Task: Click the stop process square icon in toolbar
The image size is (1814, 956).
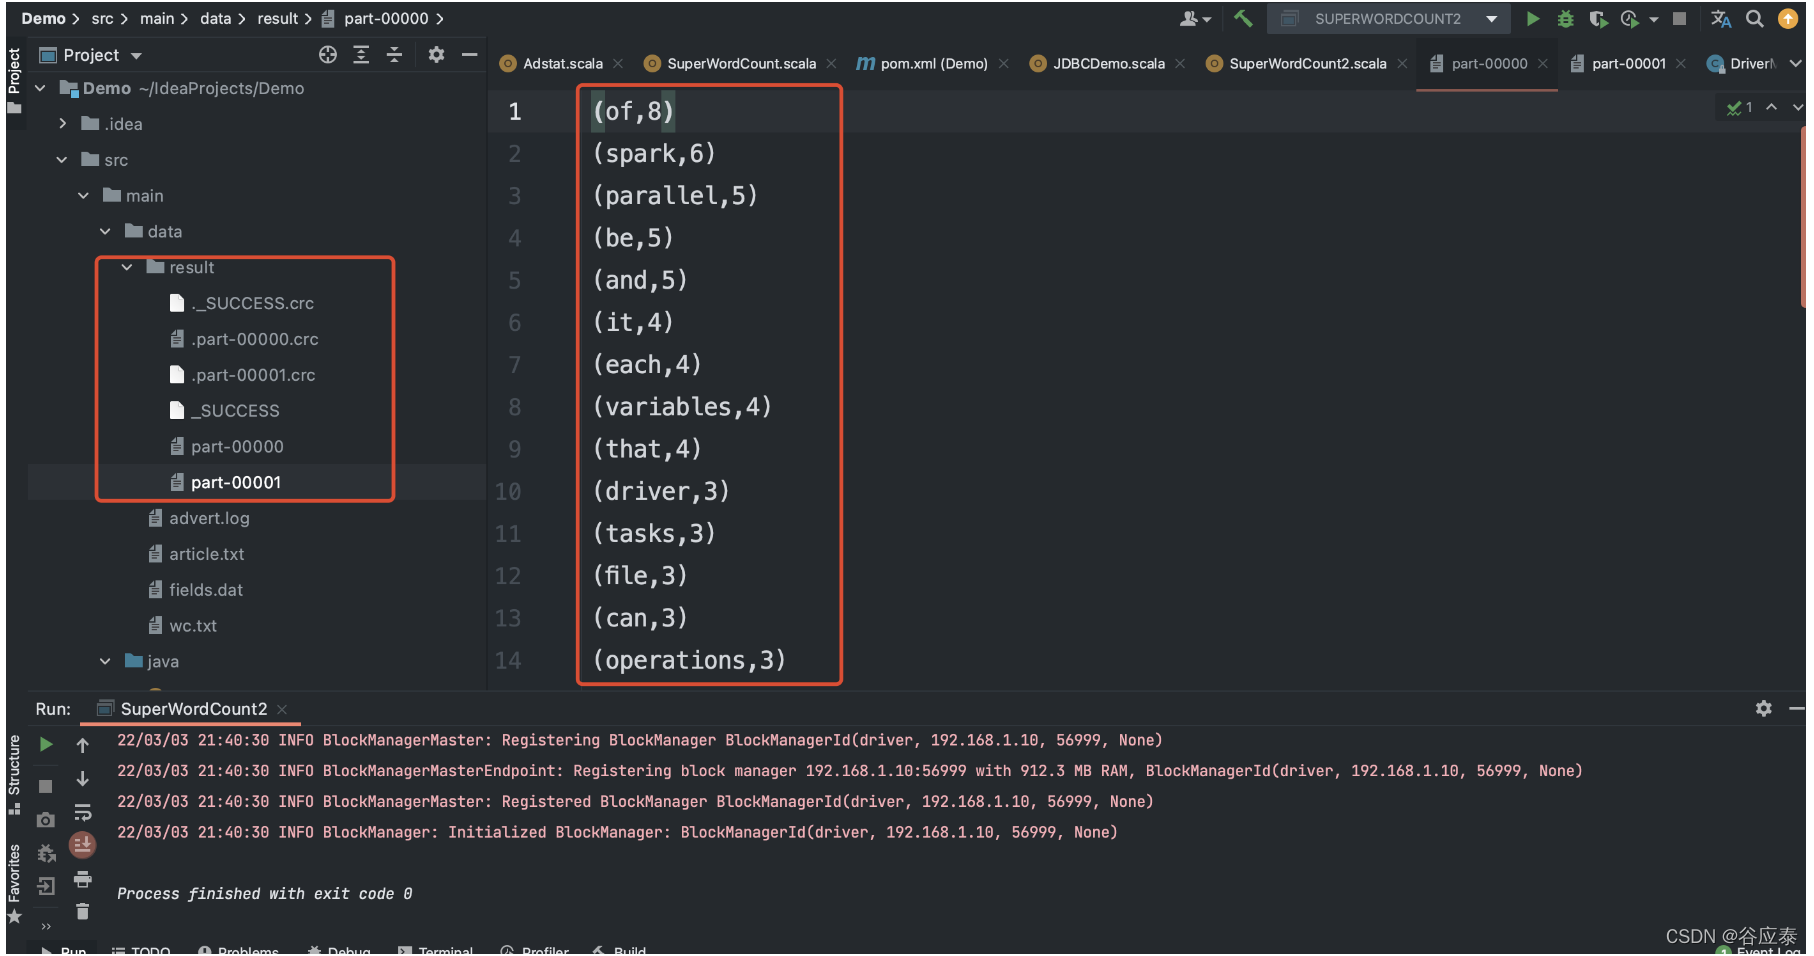Action: [1679, 19]
